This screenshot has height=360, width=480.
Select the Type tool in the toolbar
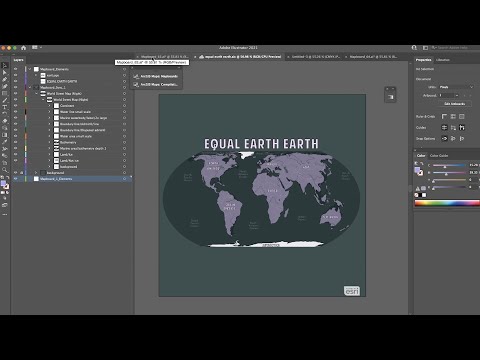(x=5, y=107)
